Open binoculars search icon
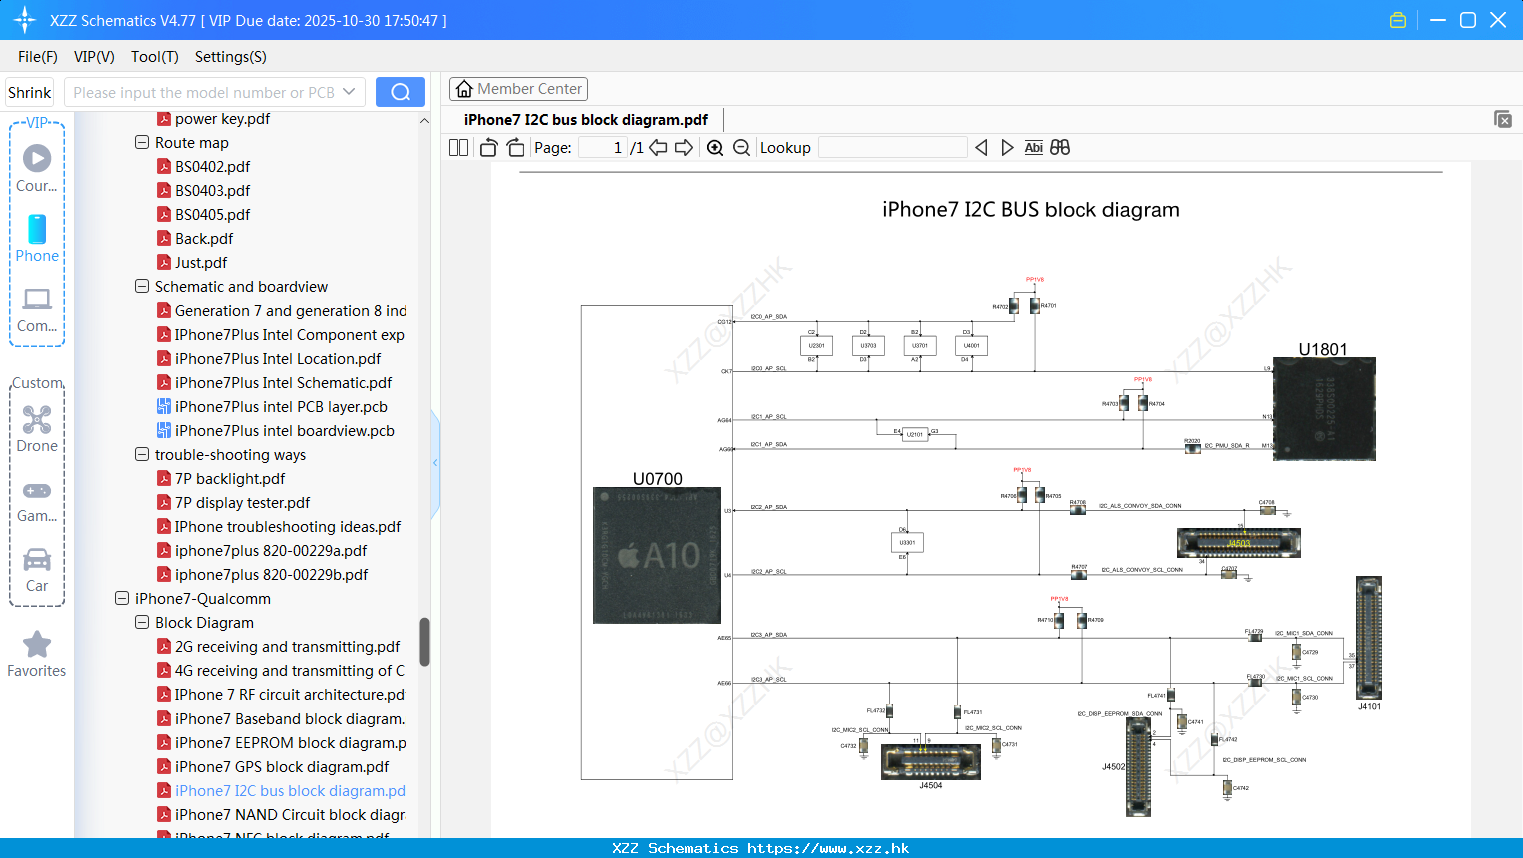Screen dimensions: 1523x858 tap(1060, 148)
